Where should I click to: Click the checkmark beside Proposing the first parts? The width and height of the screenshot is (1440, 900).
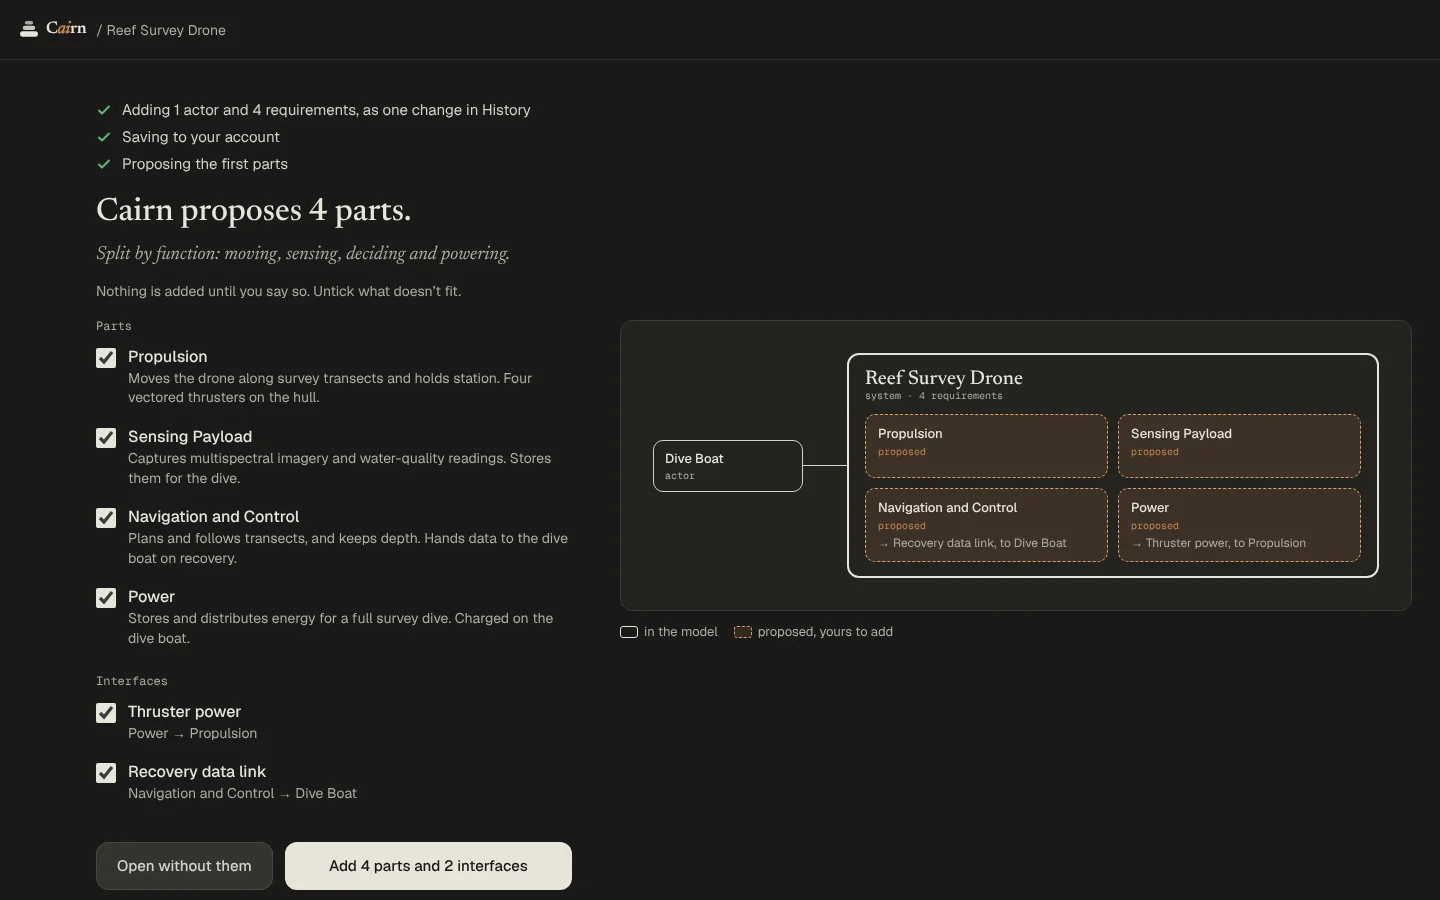[x=104, y=164]
